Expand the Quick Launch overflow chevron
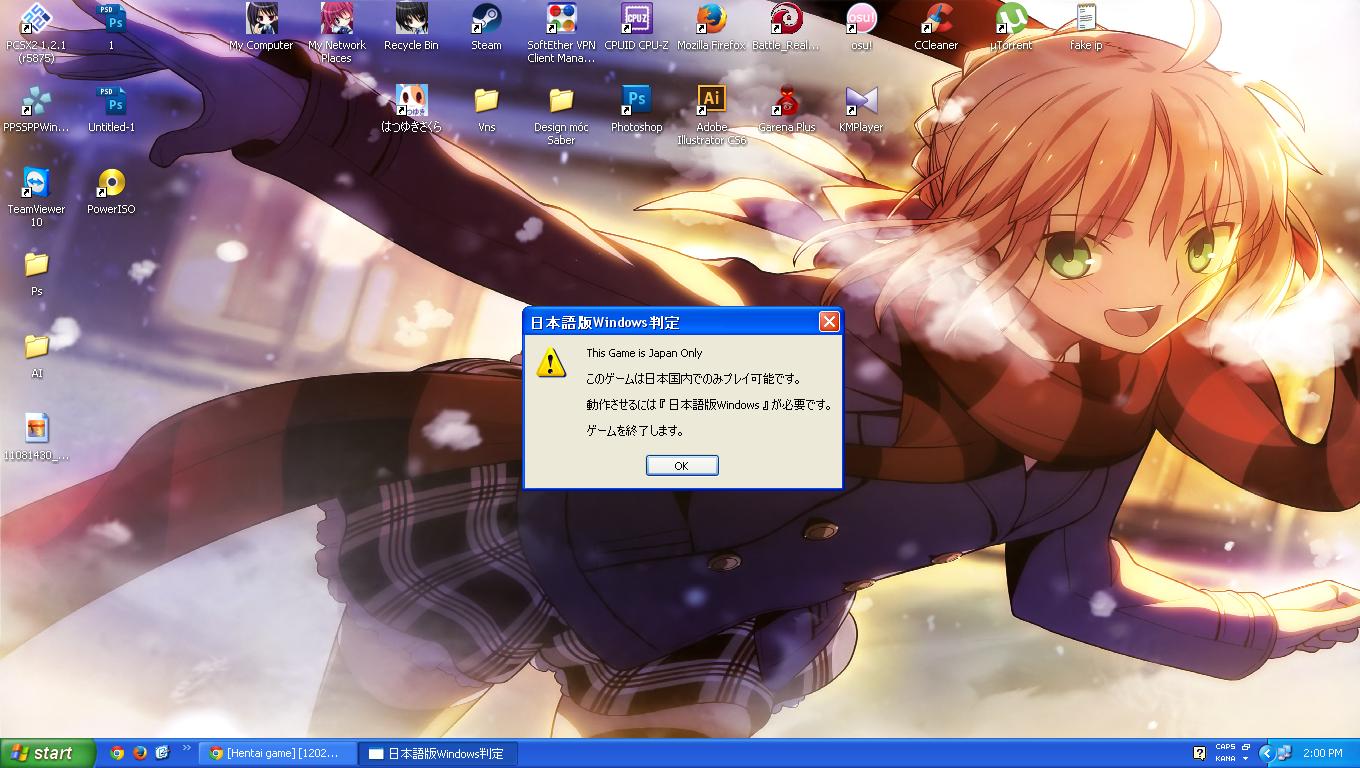The image size is (1360, 768). 186,748
